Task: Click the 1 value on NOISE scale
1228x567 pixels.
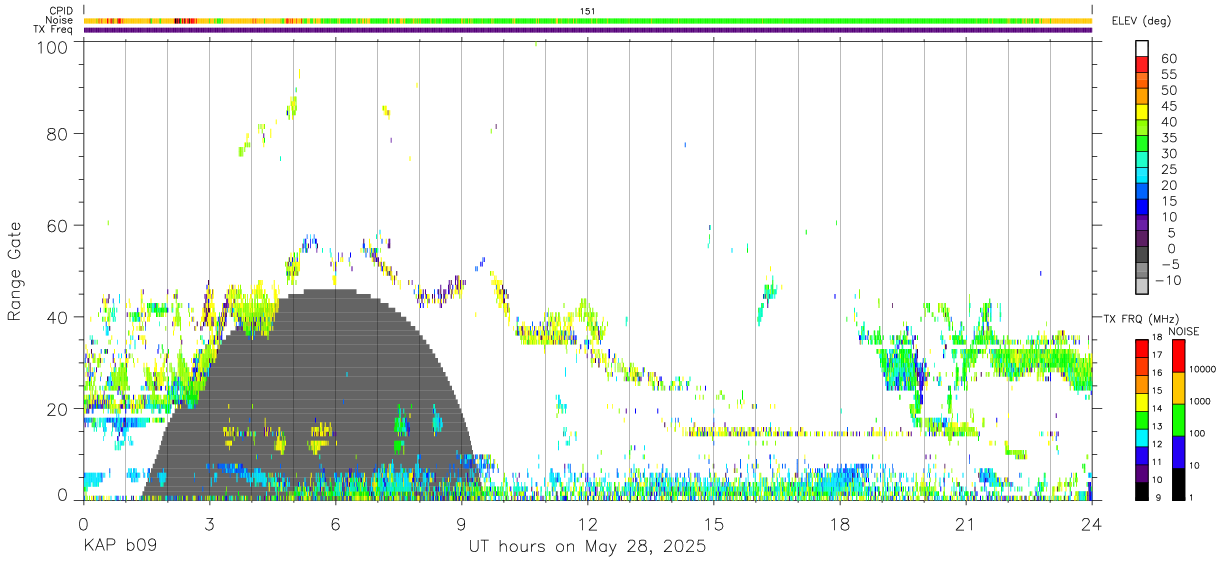Action: coord(1193,497)
